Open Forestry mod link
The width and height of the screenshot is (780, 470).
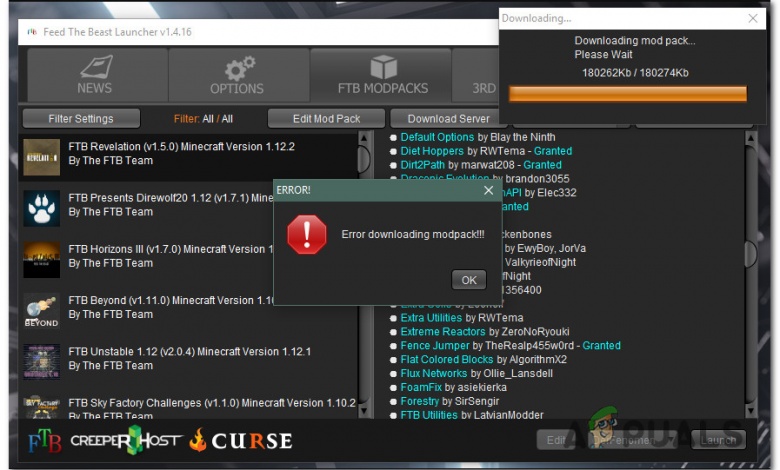(419, 401)
